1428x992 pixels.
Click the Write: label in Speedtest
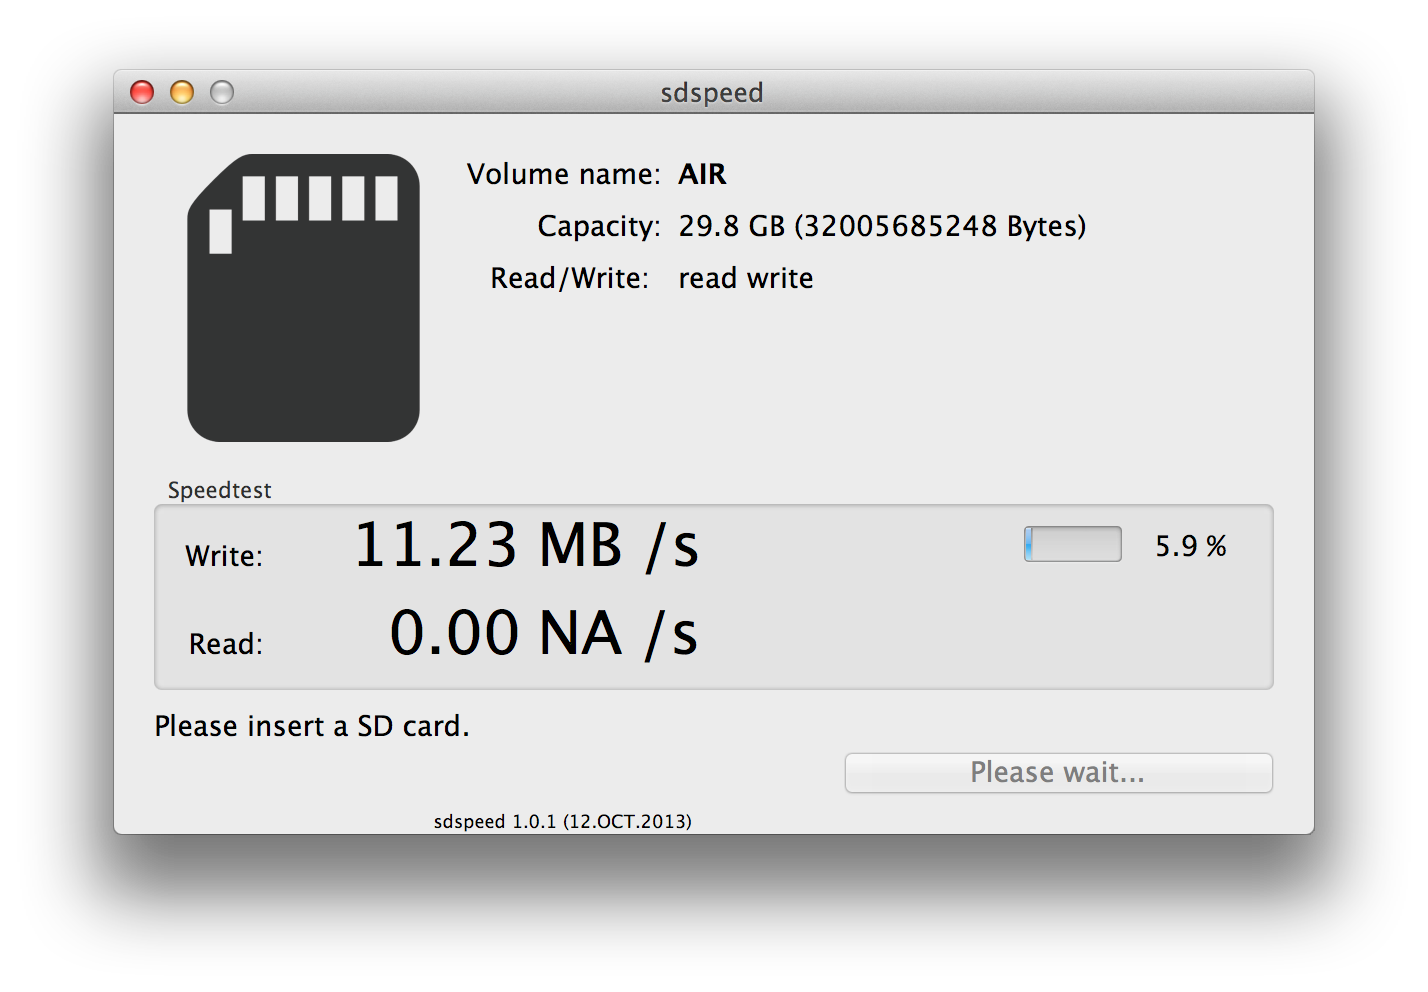pos(224,556)
